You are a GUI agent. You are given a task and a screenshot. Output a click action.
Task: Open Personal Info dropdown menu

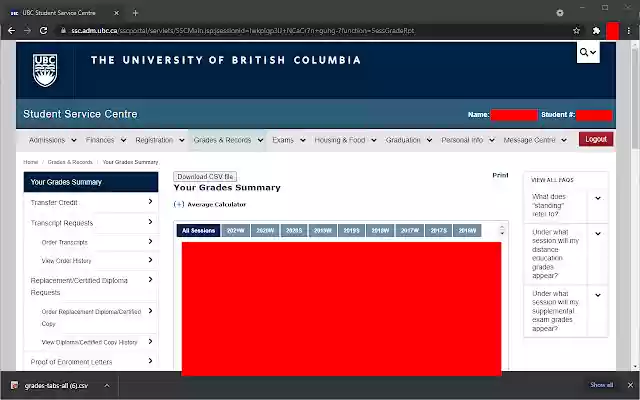tap(468, 140)
